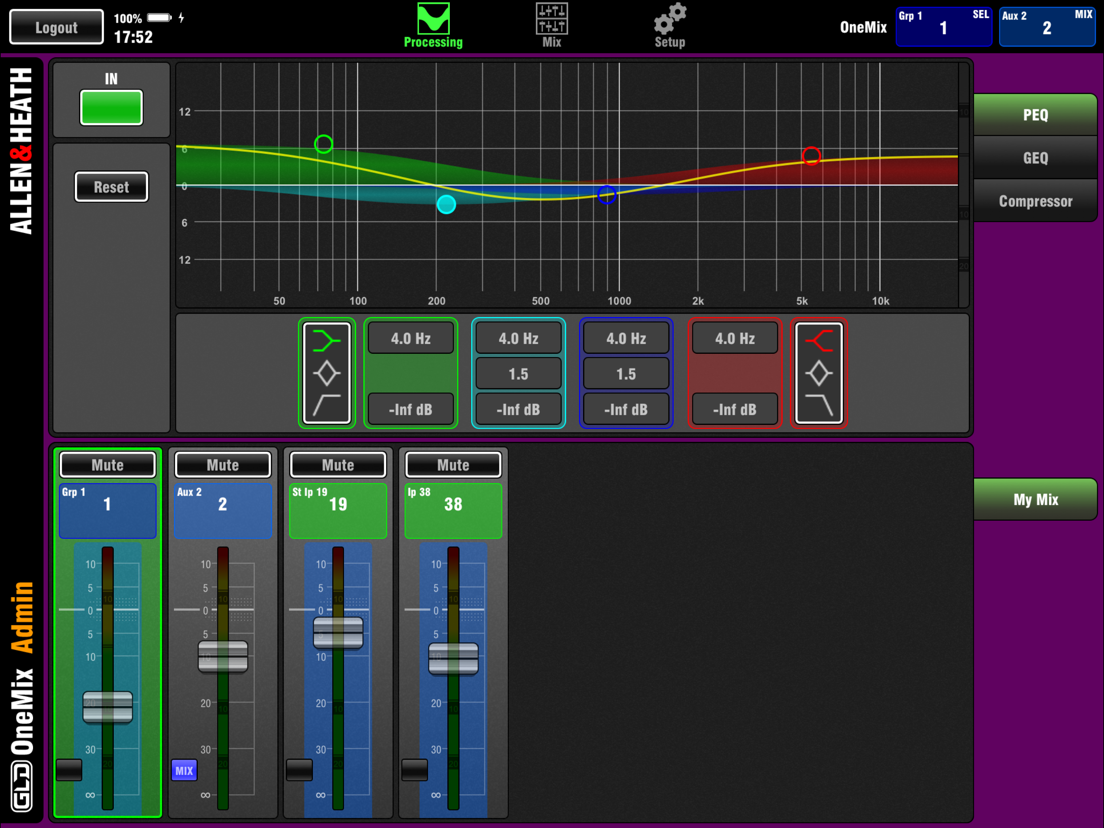
Task: Click the Grp 1 fader knob
Action: pos(108,708)
